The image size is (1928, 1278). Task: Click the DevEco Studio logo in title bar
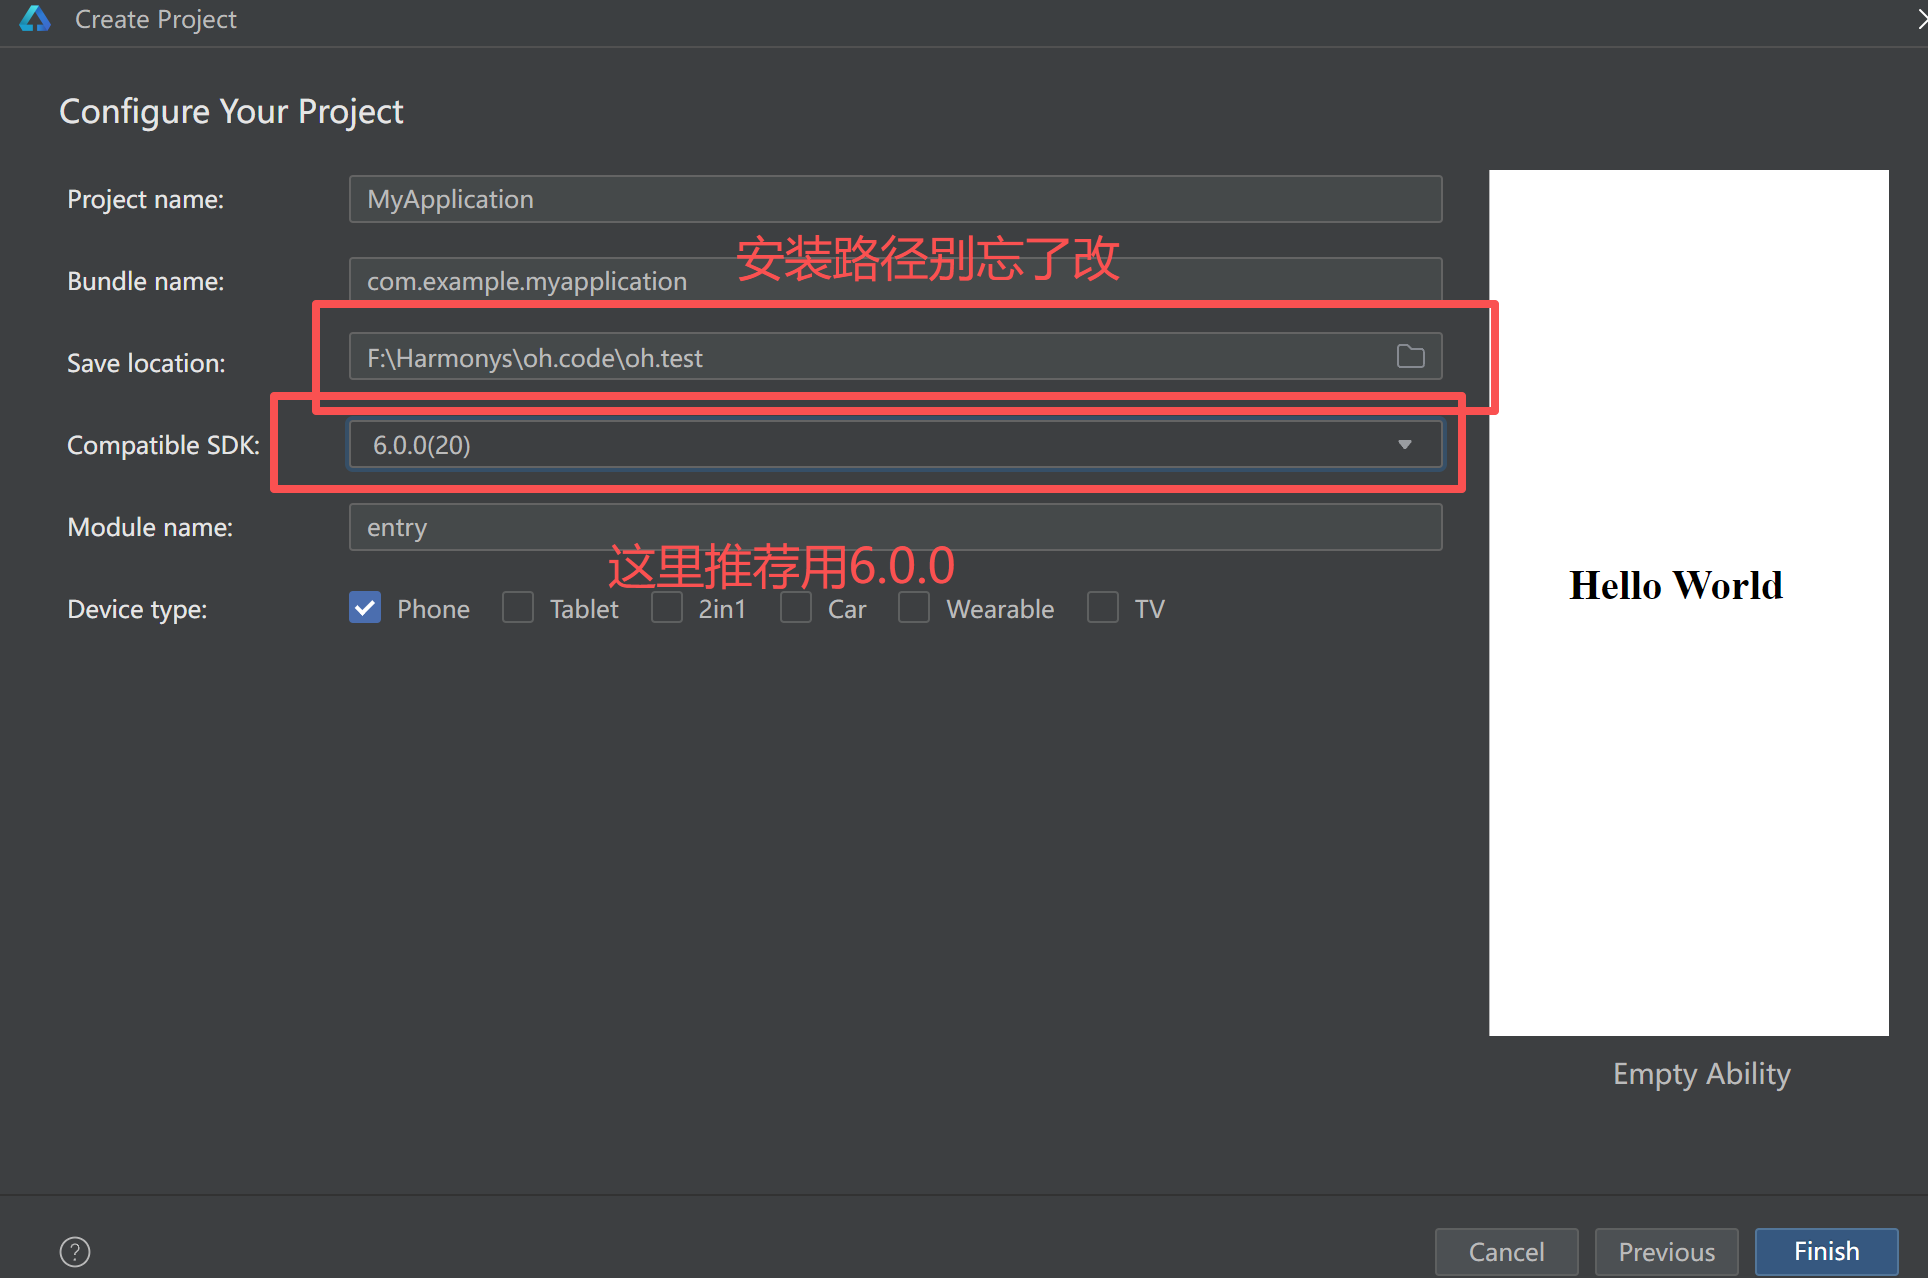[35, 18]
